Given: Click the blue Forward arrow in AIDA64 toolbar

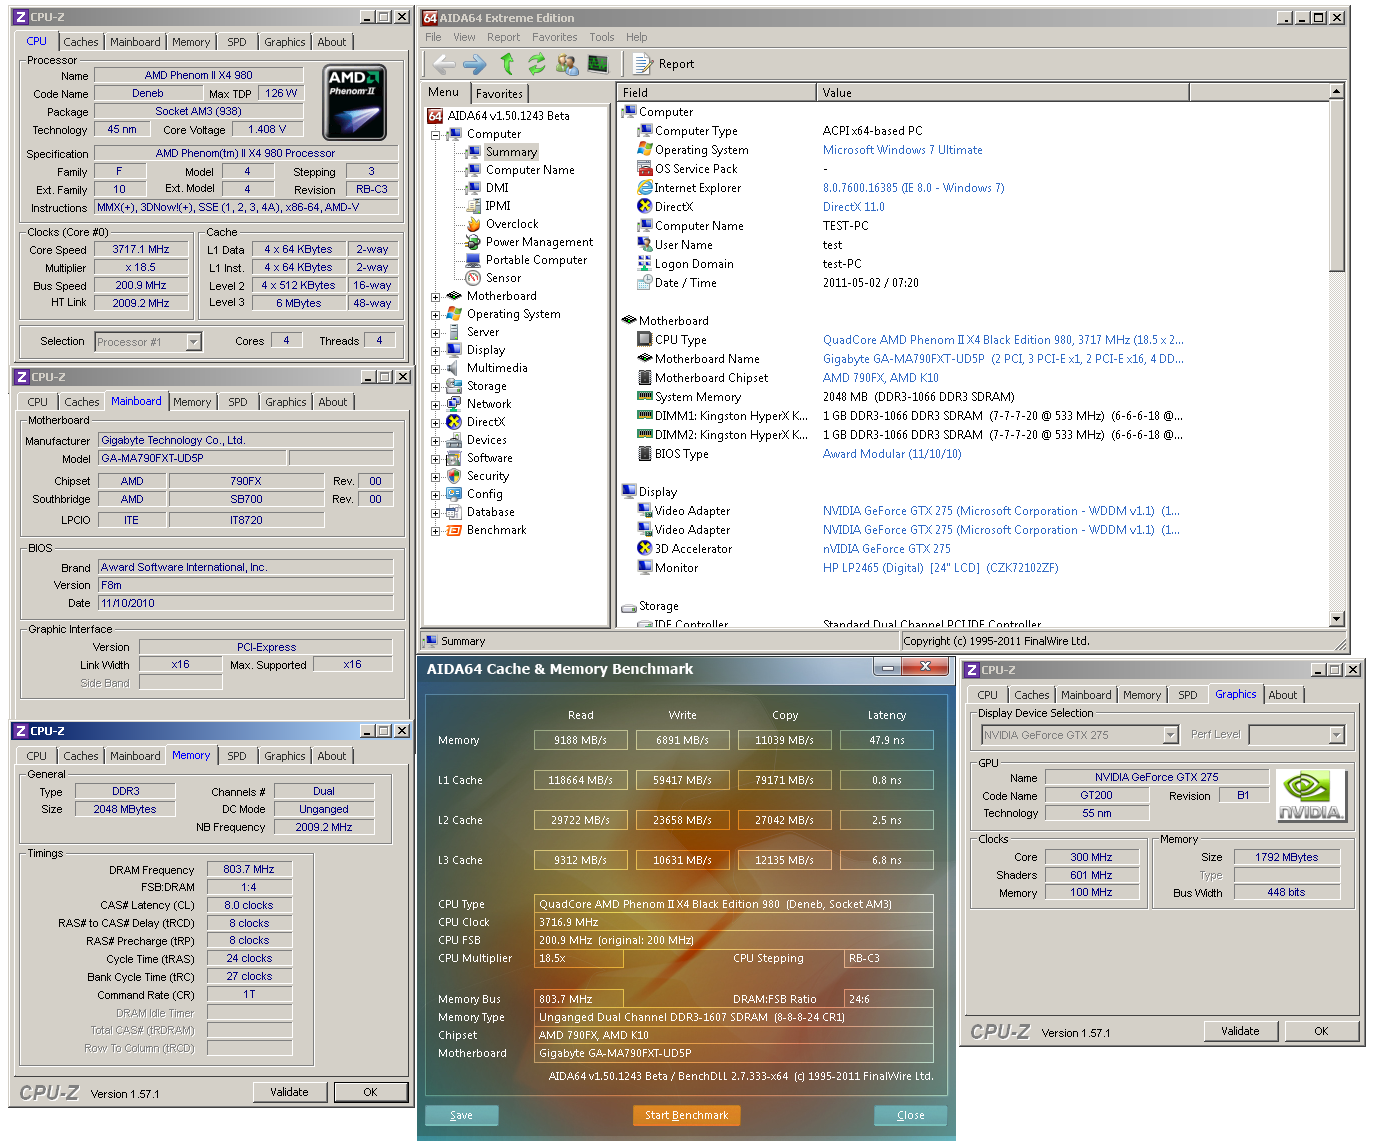Looking at the screenshot, I should tap(475, 64).
